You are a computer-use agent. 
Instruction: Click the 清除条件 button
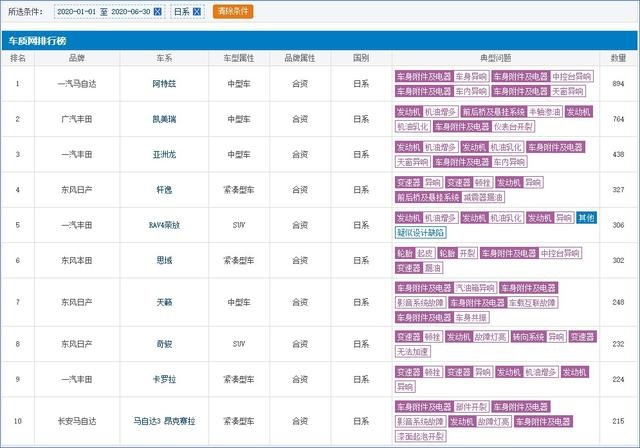[x=233, y=11]
